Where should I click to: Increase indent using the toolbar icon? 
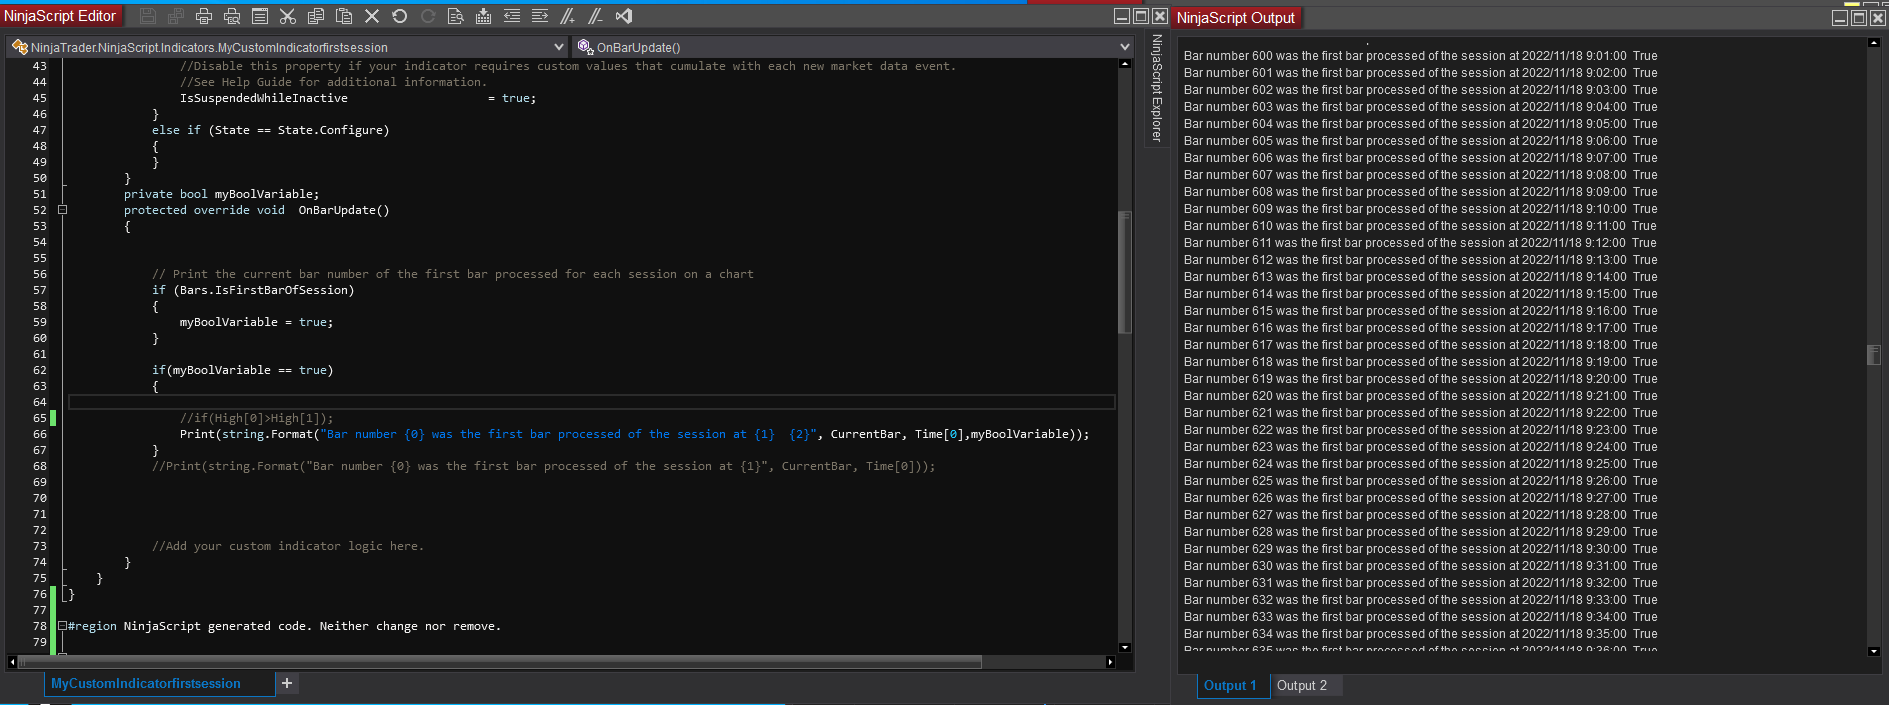540,16
